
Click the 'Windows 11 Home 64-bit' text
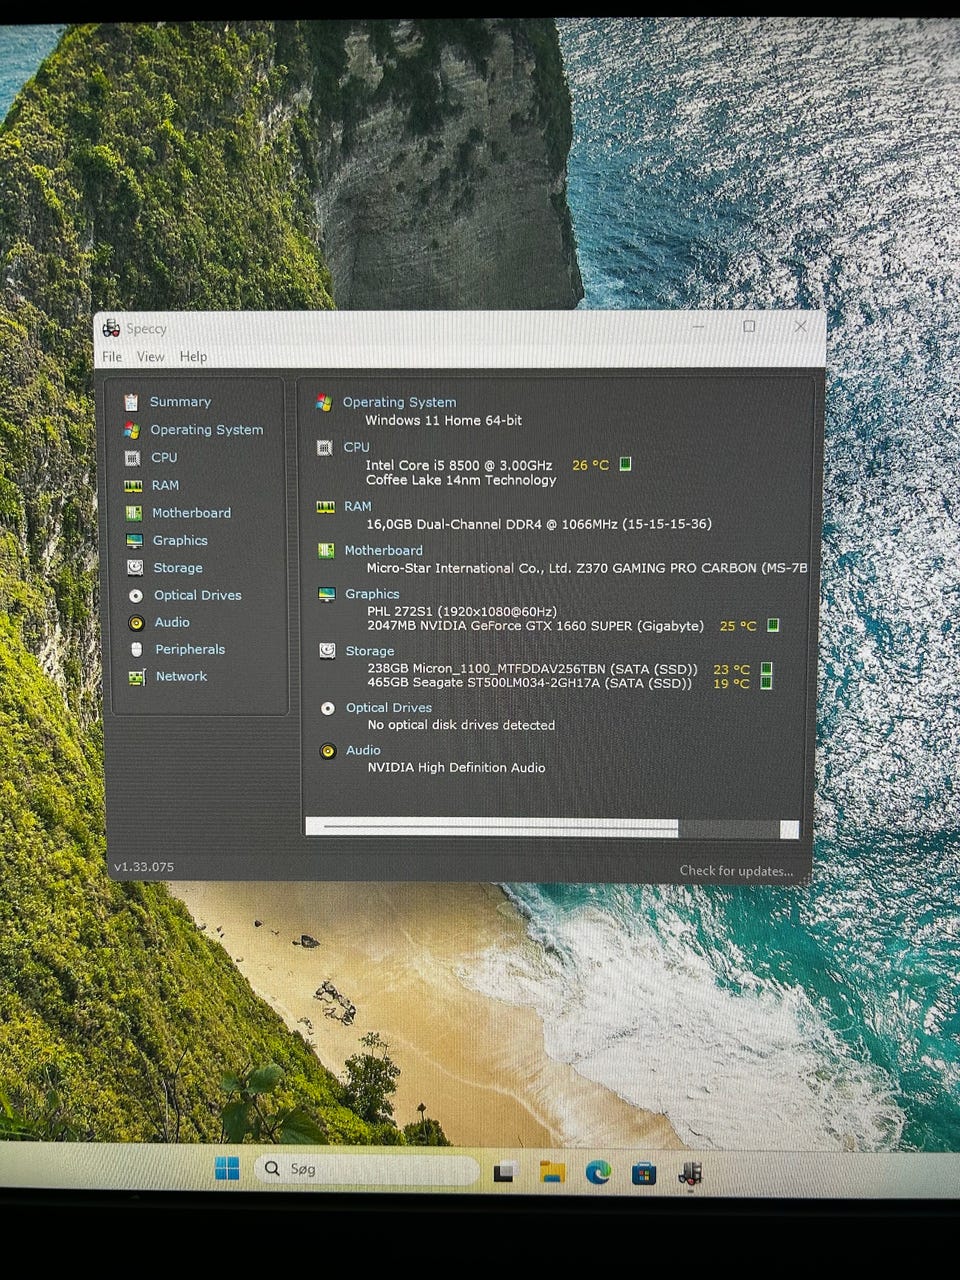[443, 421]
